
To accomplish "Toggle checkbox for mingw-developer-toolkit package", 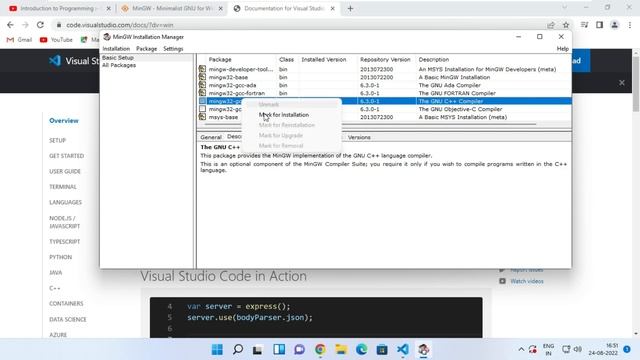I will point(202,69).
